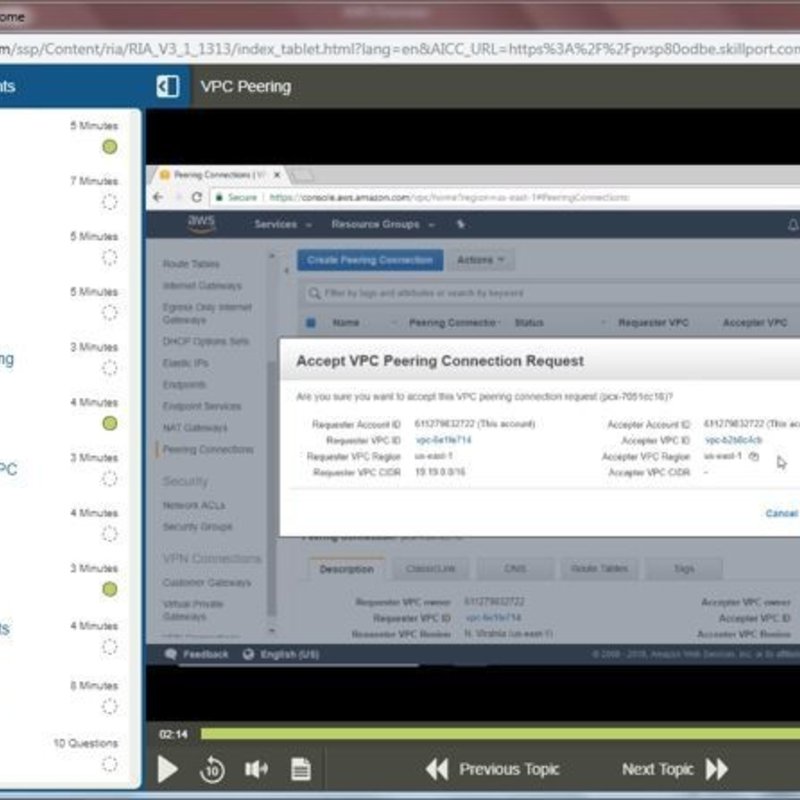Click the outer browser address bar URL
Viewport: 800px width, 800px height.
(400, 49)
